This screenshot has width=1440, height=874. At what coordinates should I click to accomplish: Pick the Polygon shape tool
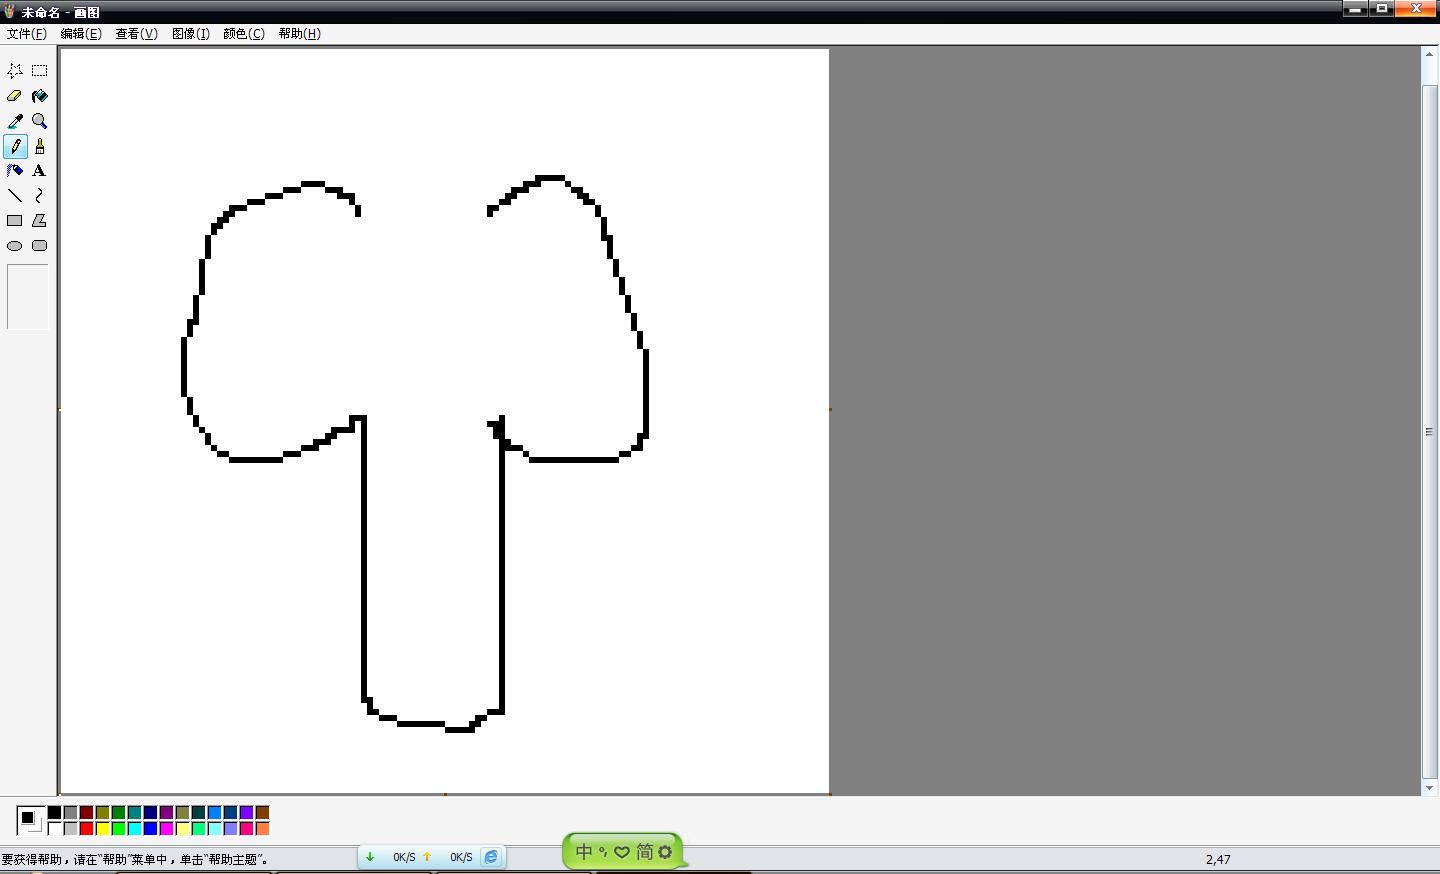pos(40,221)
